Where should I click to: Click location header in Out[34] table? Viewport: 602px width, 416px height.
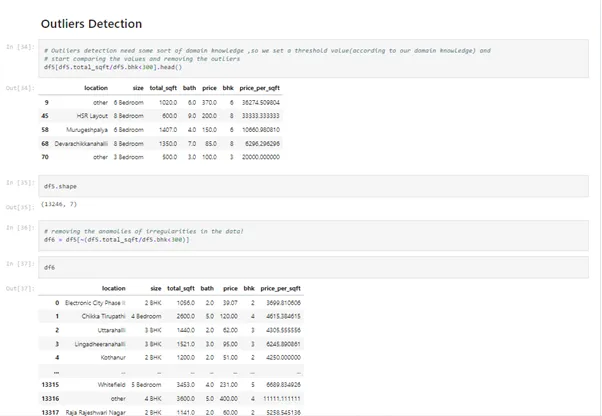point(96,88)
